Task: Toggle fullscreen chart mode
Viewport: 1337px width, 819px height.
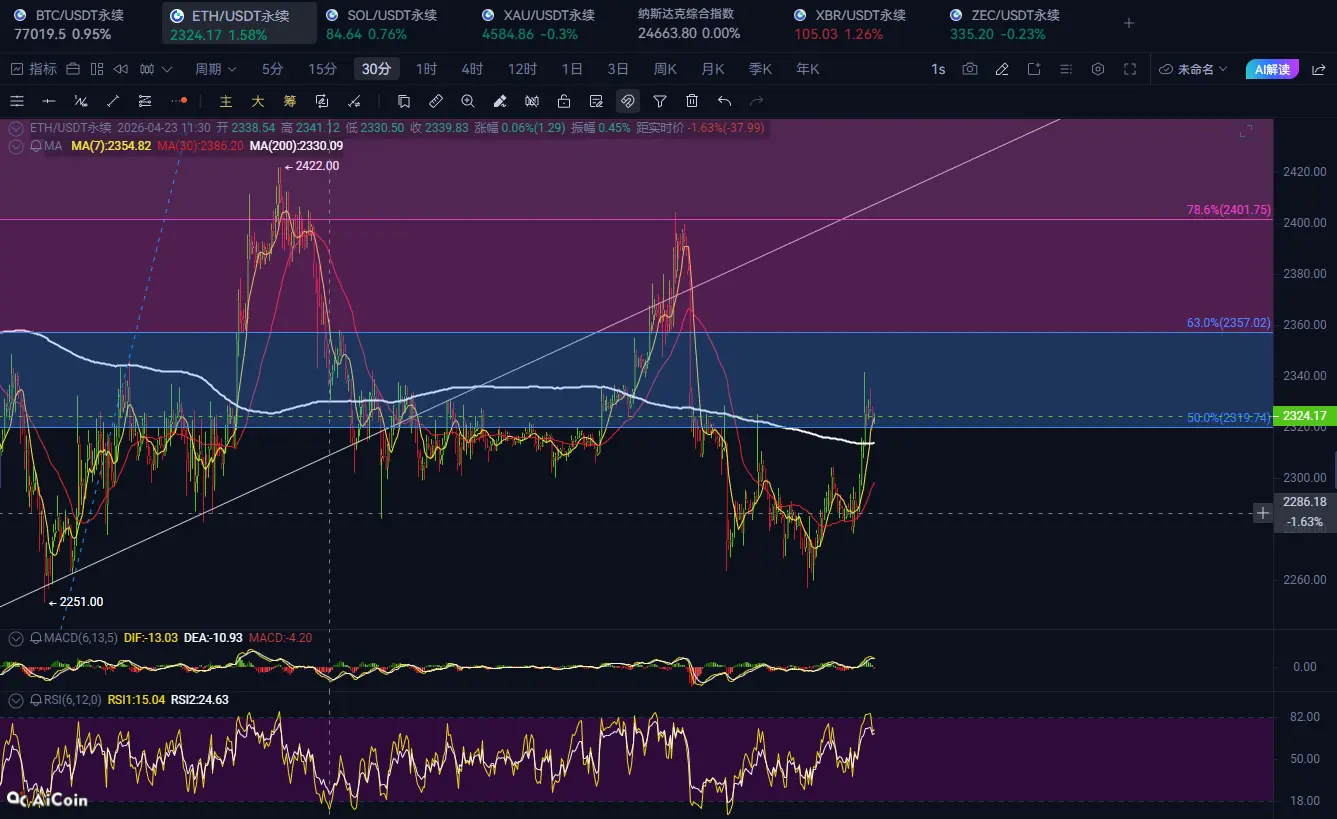Action: coord(1130,69)
